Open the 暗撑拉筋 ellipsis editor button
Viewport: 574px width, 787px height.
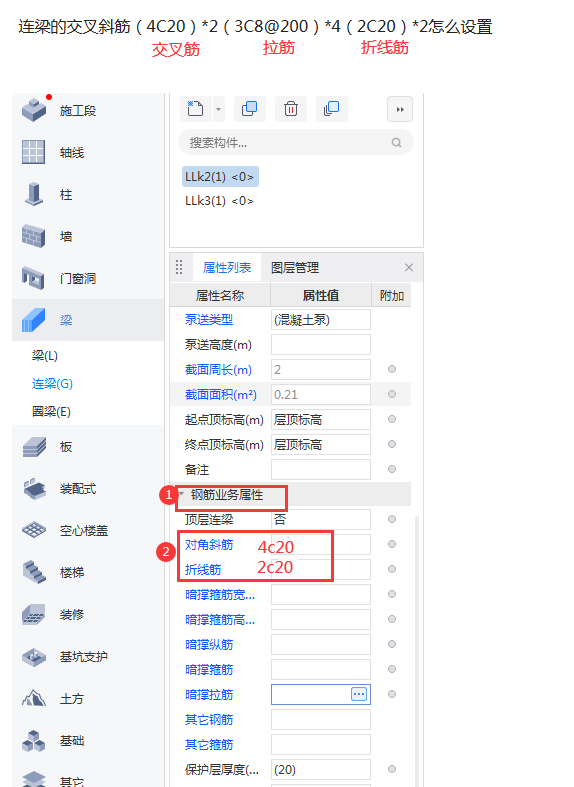[359, 694]
